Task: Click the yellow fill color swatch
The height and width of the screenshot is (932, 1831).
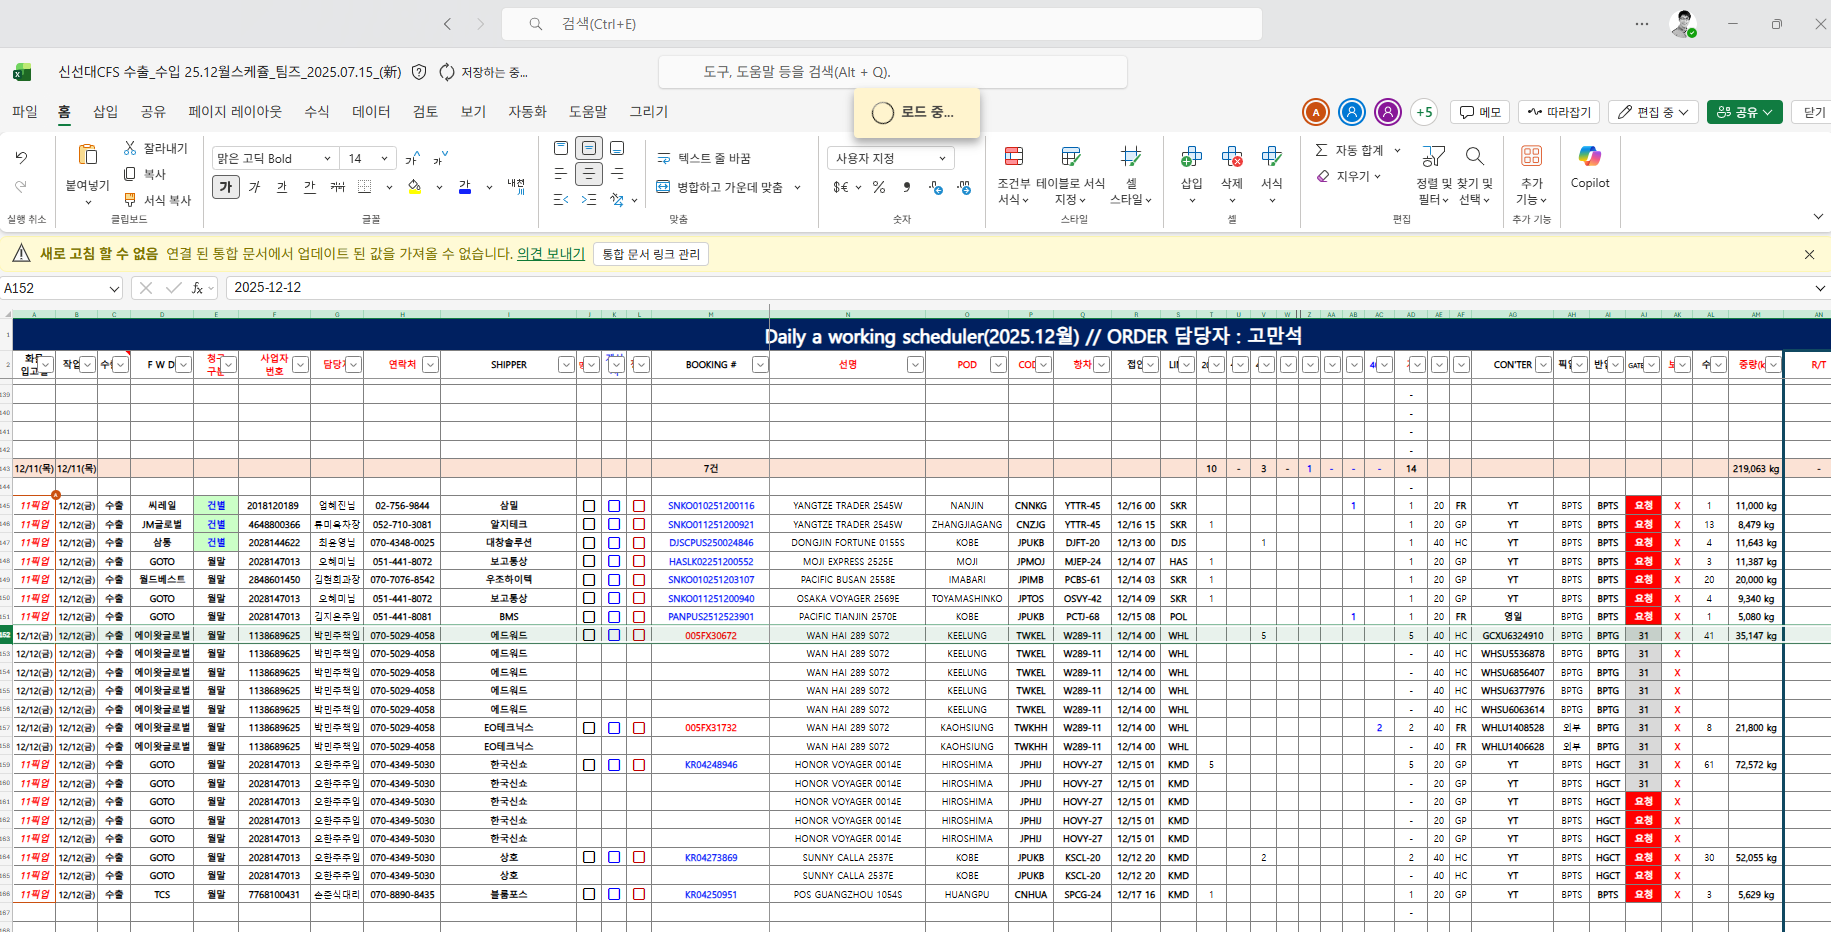Action: tap(415, 187)
